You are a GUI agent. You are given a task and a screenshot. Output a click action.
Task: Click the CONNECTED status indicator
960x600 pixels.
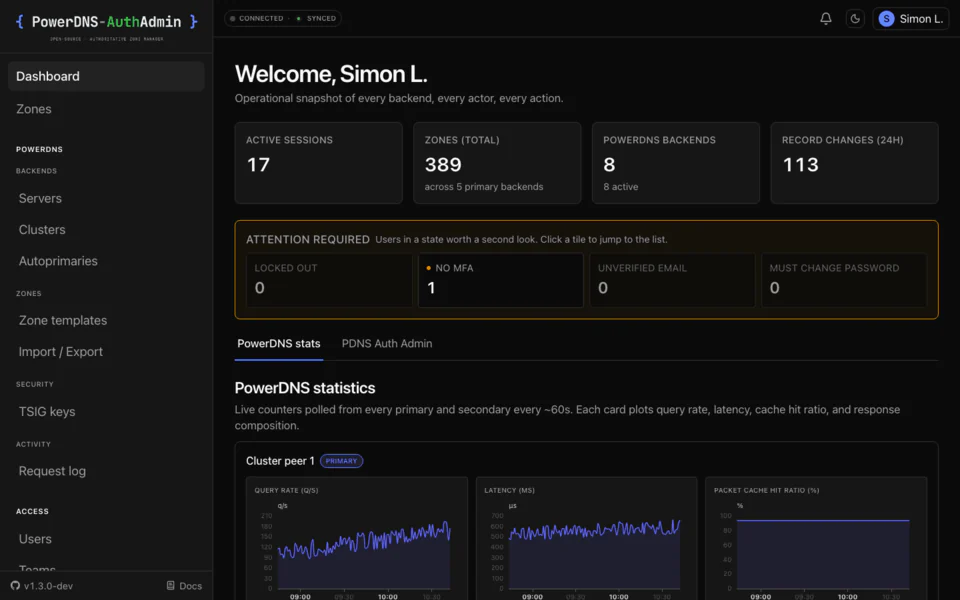[x=257, y=18]
